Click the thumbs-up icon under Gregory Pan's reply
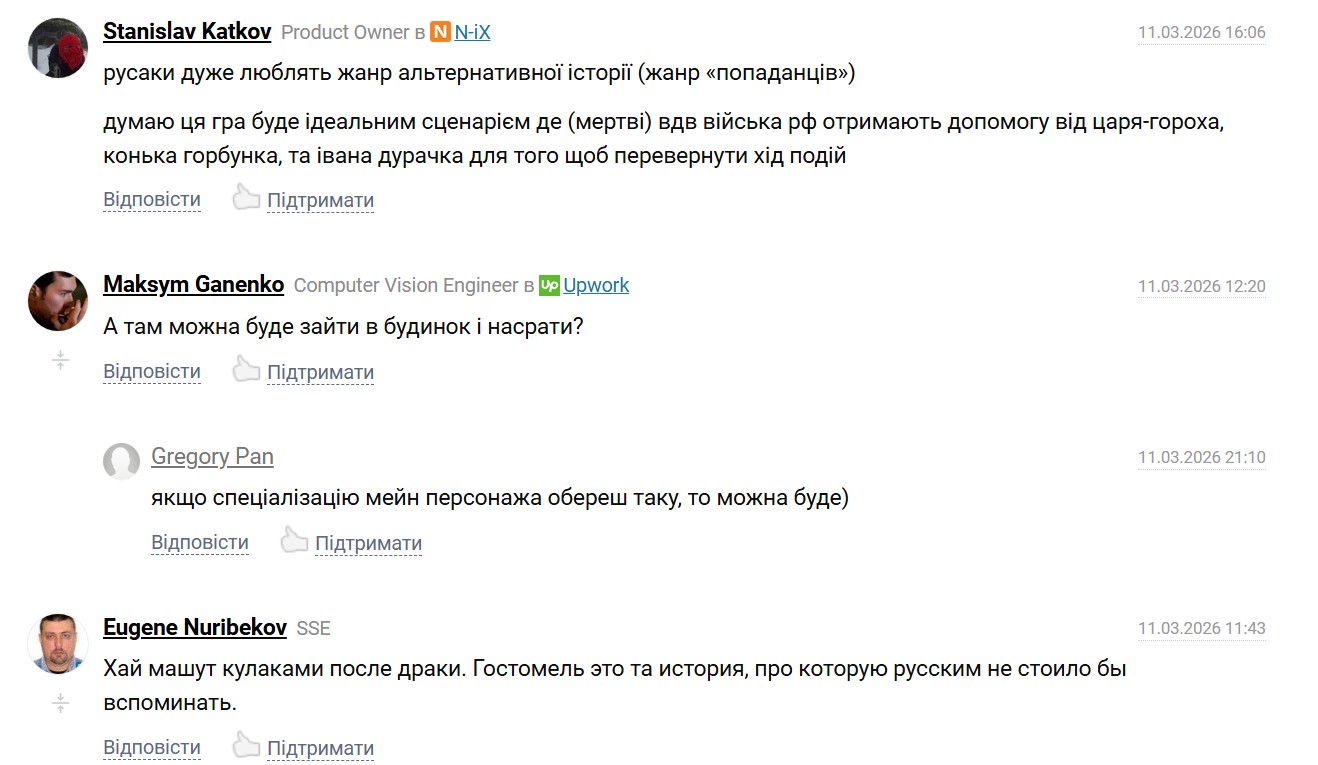The width and height of the screenshot is (1318, 765). 294,541
